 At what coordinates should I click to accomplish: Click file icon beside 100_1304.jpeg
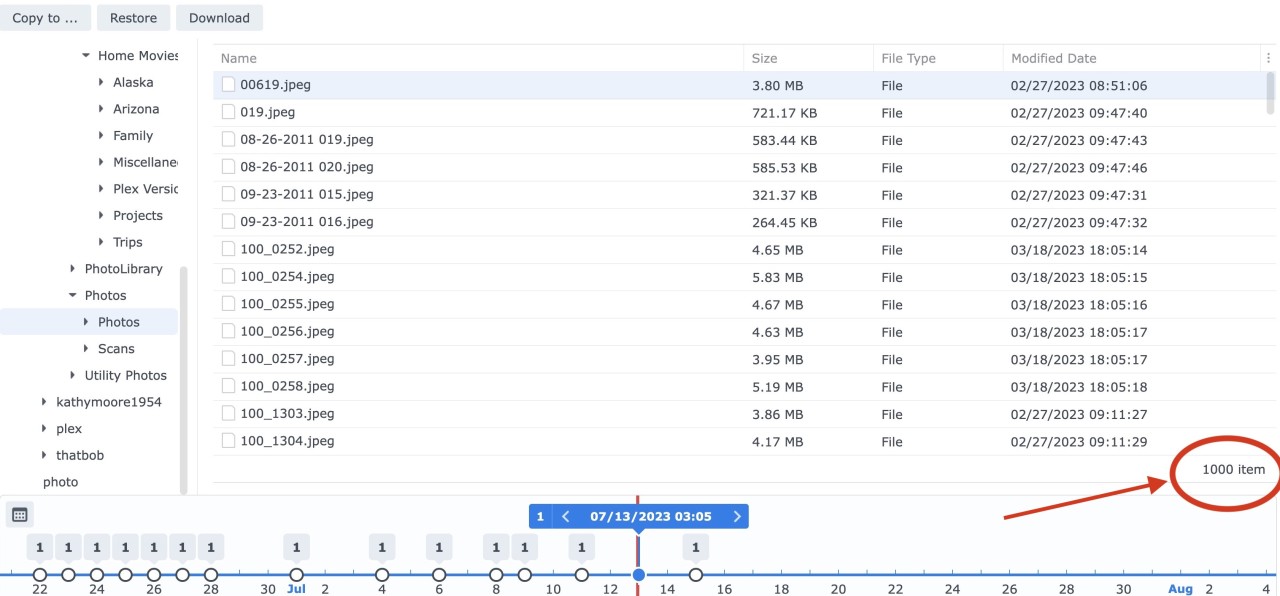click(x=228, y=440)
